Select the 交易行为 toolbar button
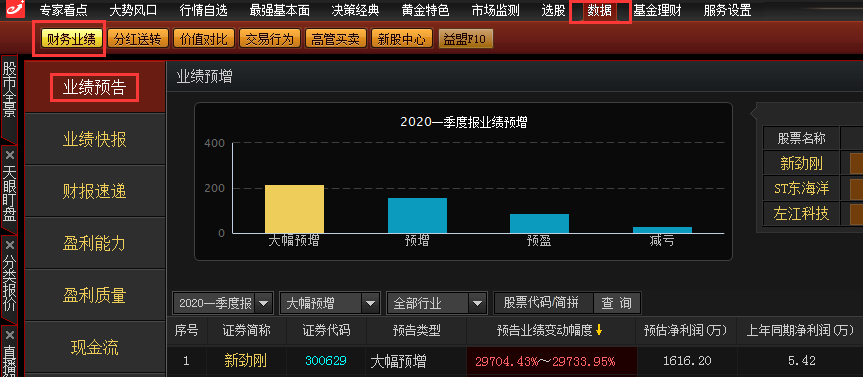The height and width of the screenshot is (377, 863). (x=270, y=39)
